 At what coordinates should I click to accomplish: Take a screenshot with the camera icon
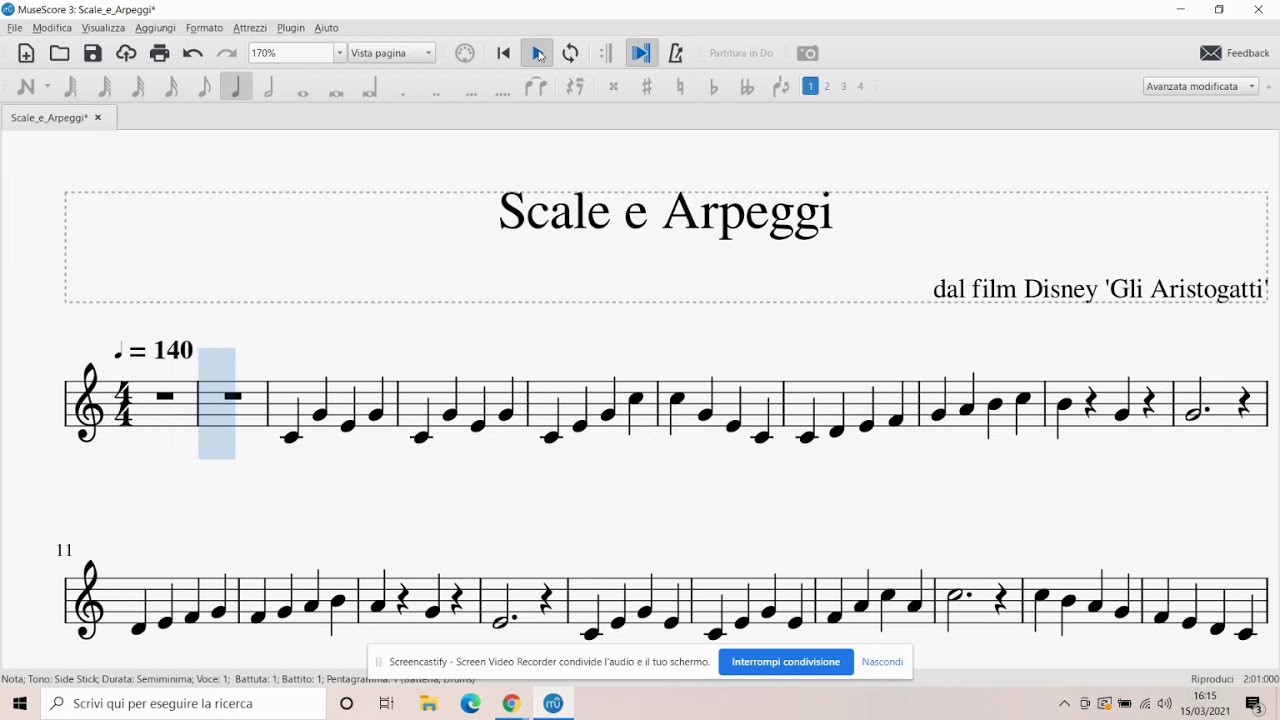pyautogui.click(x=808, y=53)
